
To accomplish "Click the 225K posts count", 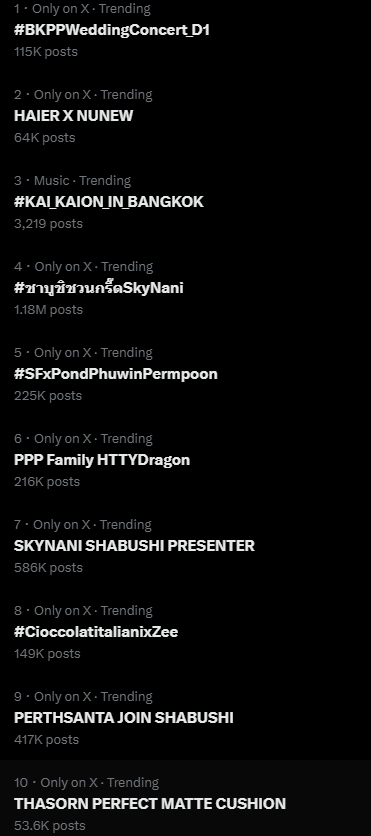I will (x=47, y=396).
